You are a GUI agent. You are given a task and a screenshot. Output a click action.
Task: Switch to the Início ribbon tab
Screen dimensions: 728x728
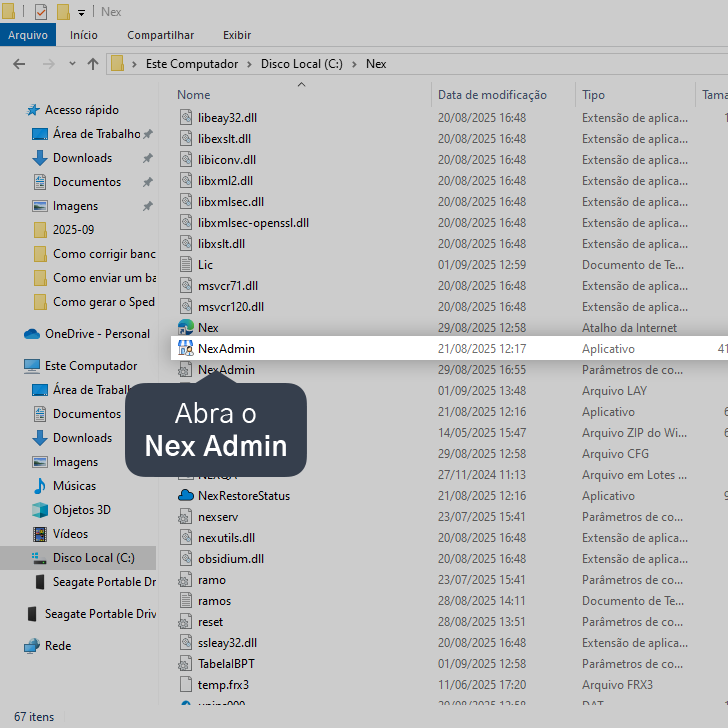[84, 35]
